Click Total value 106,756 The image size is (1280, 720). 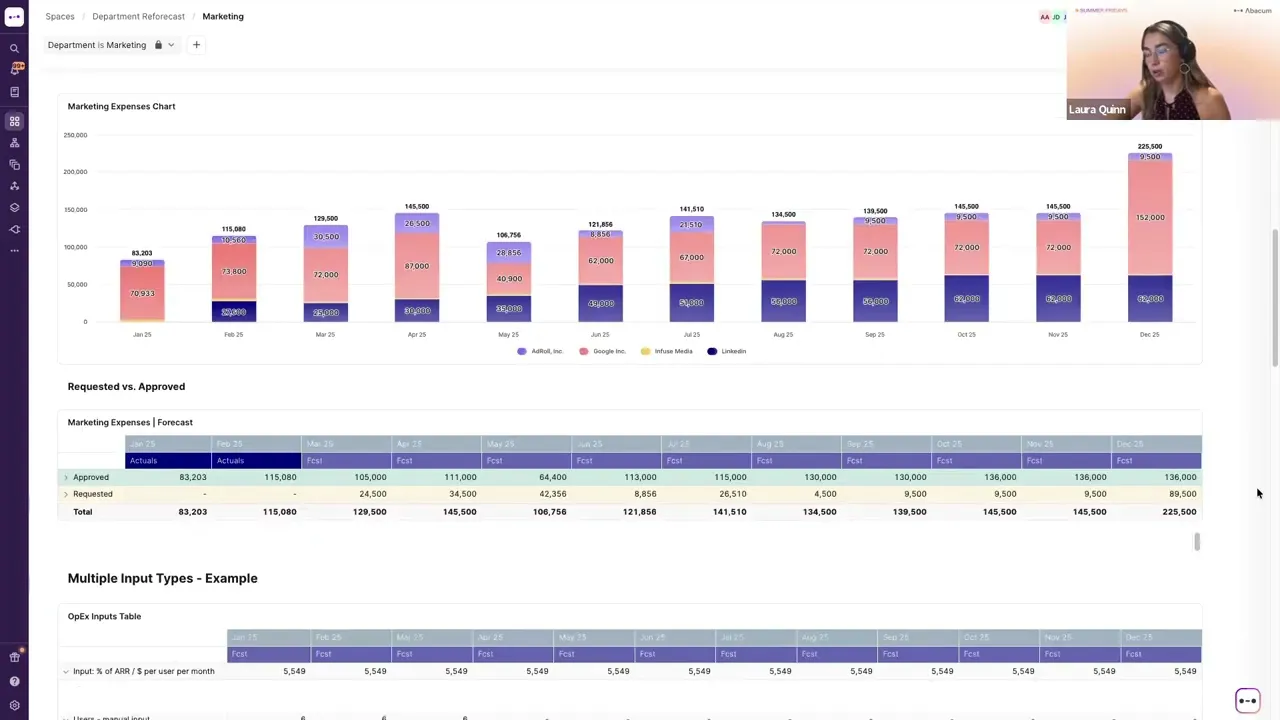[x=549, y=512]
